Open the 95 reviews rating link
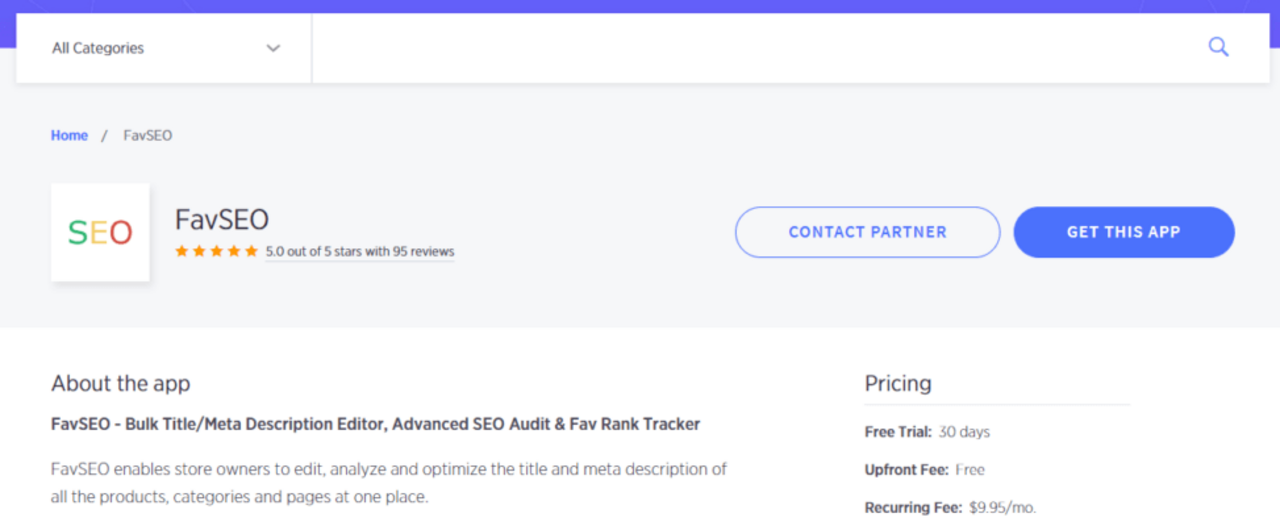The width and height of the screenshot is (1280, 526). [360, 252]
